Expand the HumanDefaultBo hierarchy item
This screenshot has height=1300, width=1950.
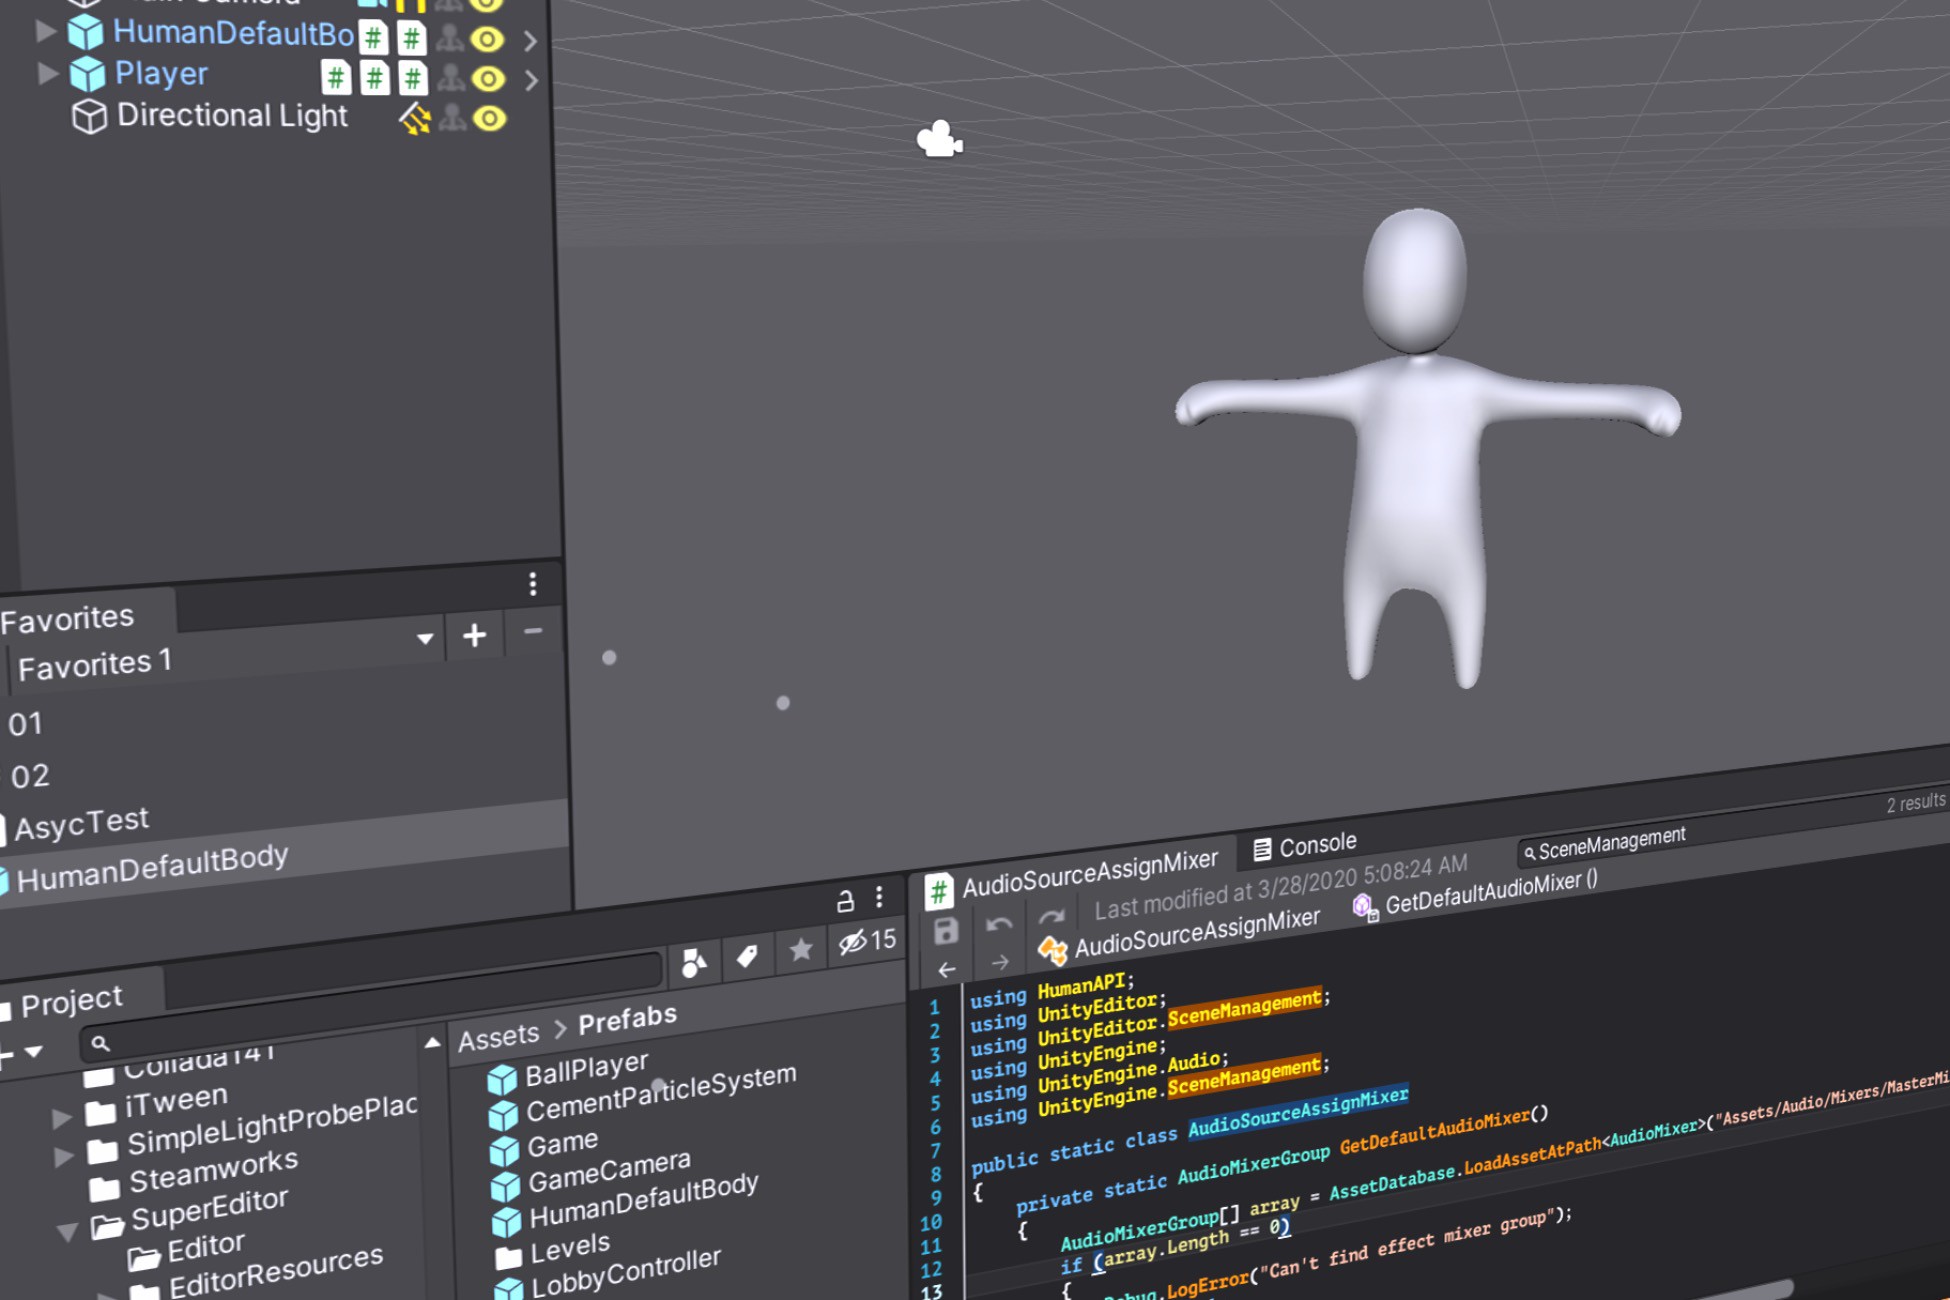point(44,31)
